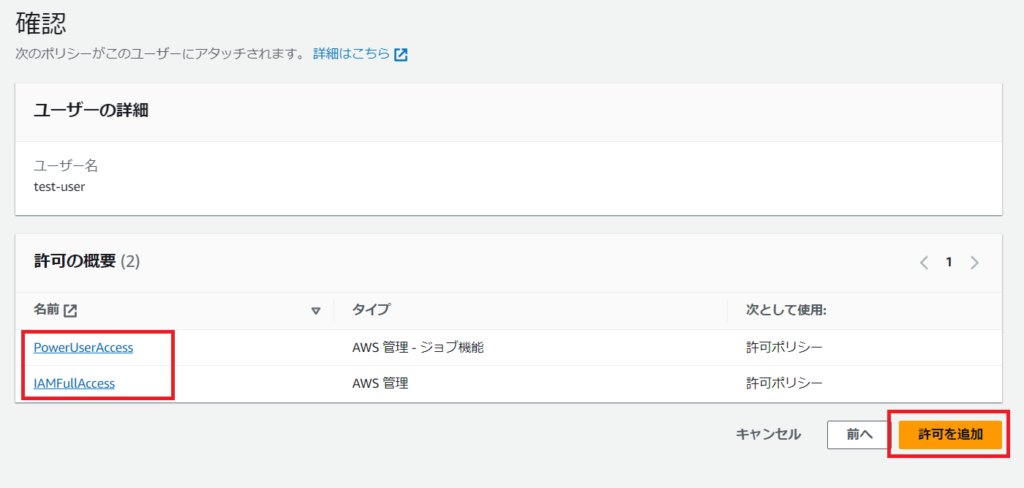Image resolution: width=1024 pixels, height=488 pixels.
Task: Open the PowerUserAccess policy link
Action: click(x=83, y=347)
